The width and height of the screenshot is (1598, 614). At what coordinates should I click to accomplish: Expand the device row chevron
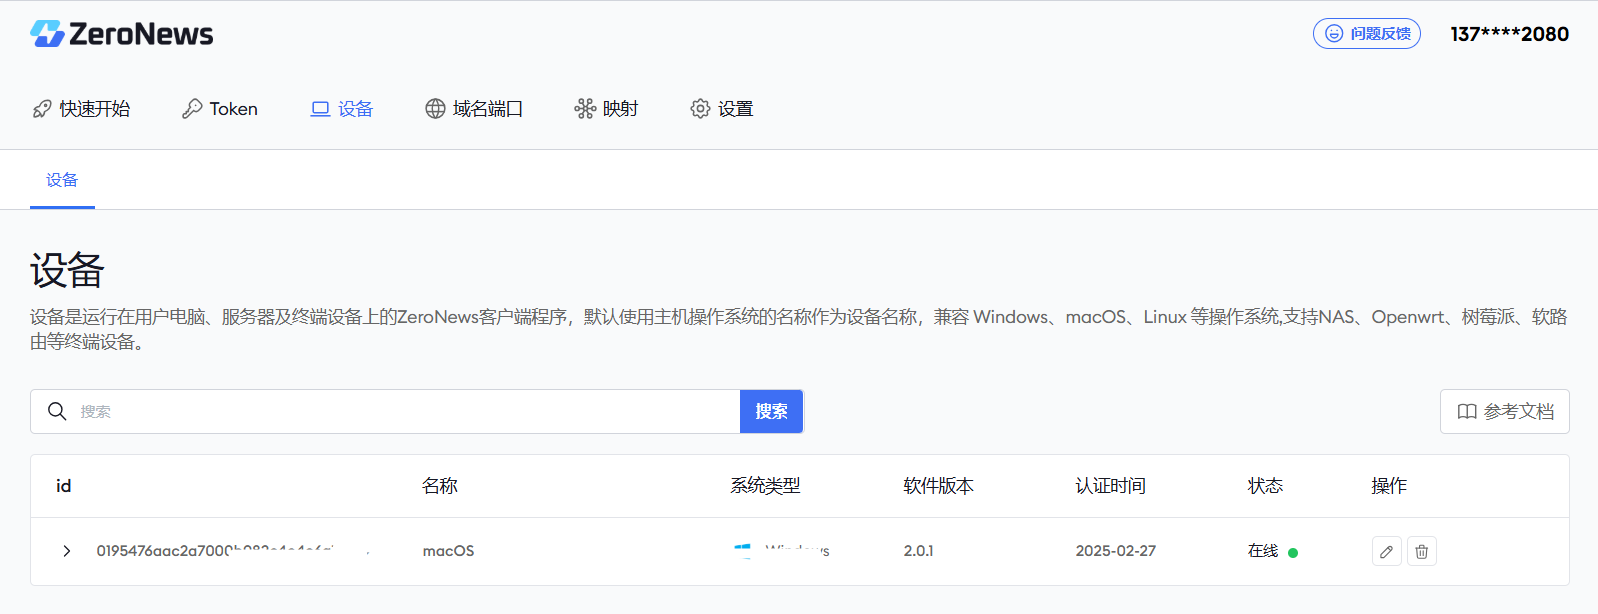click(x=67, y=551)
